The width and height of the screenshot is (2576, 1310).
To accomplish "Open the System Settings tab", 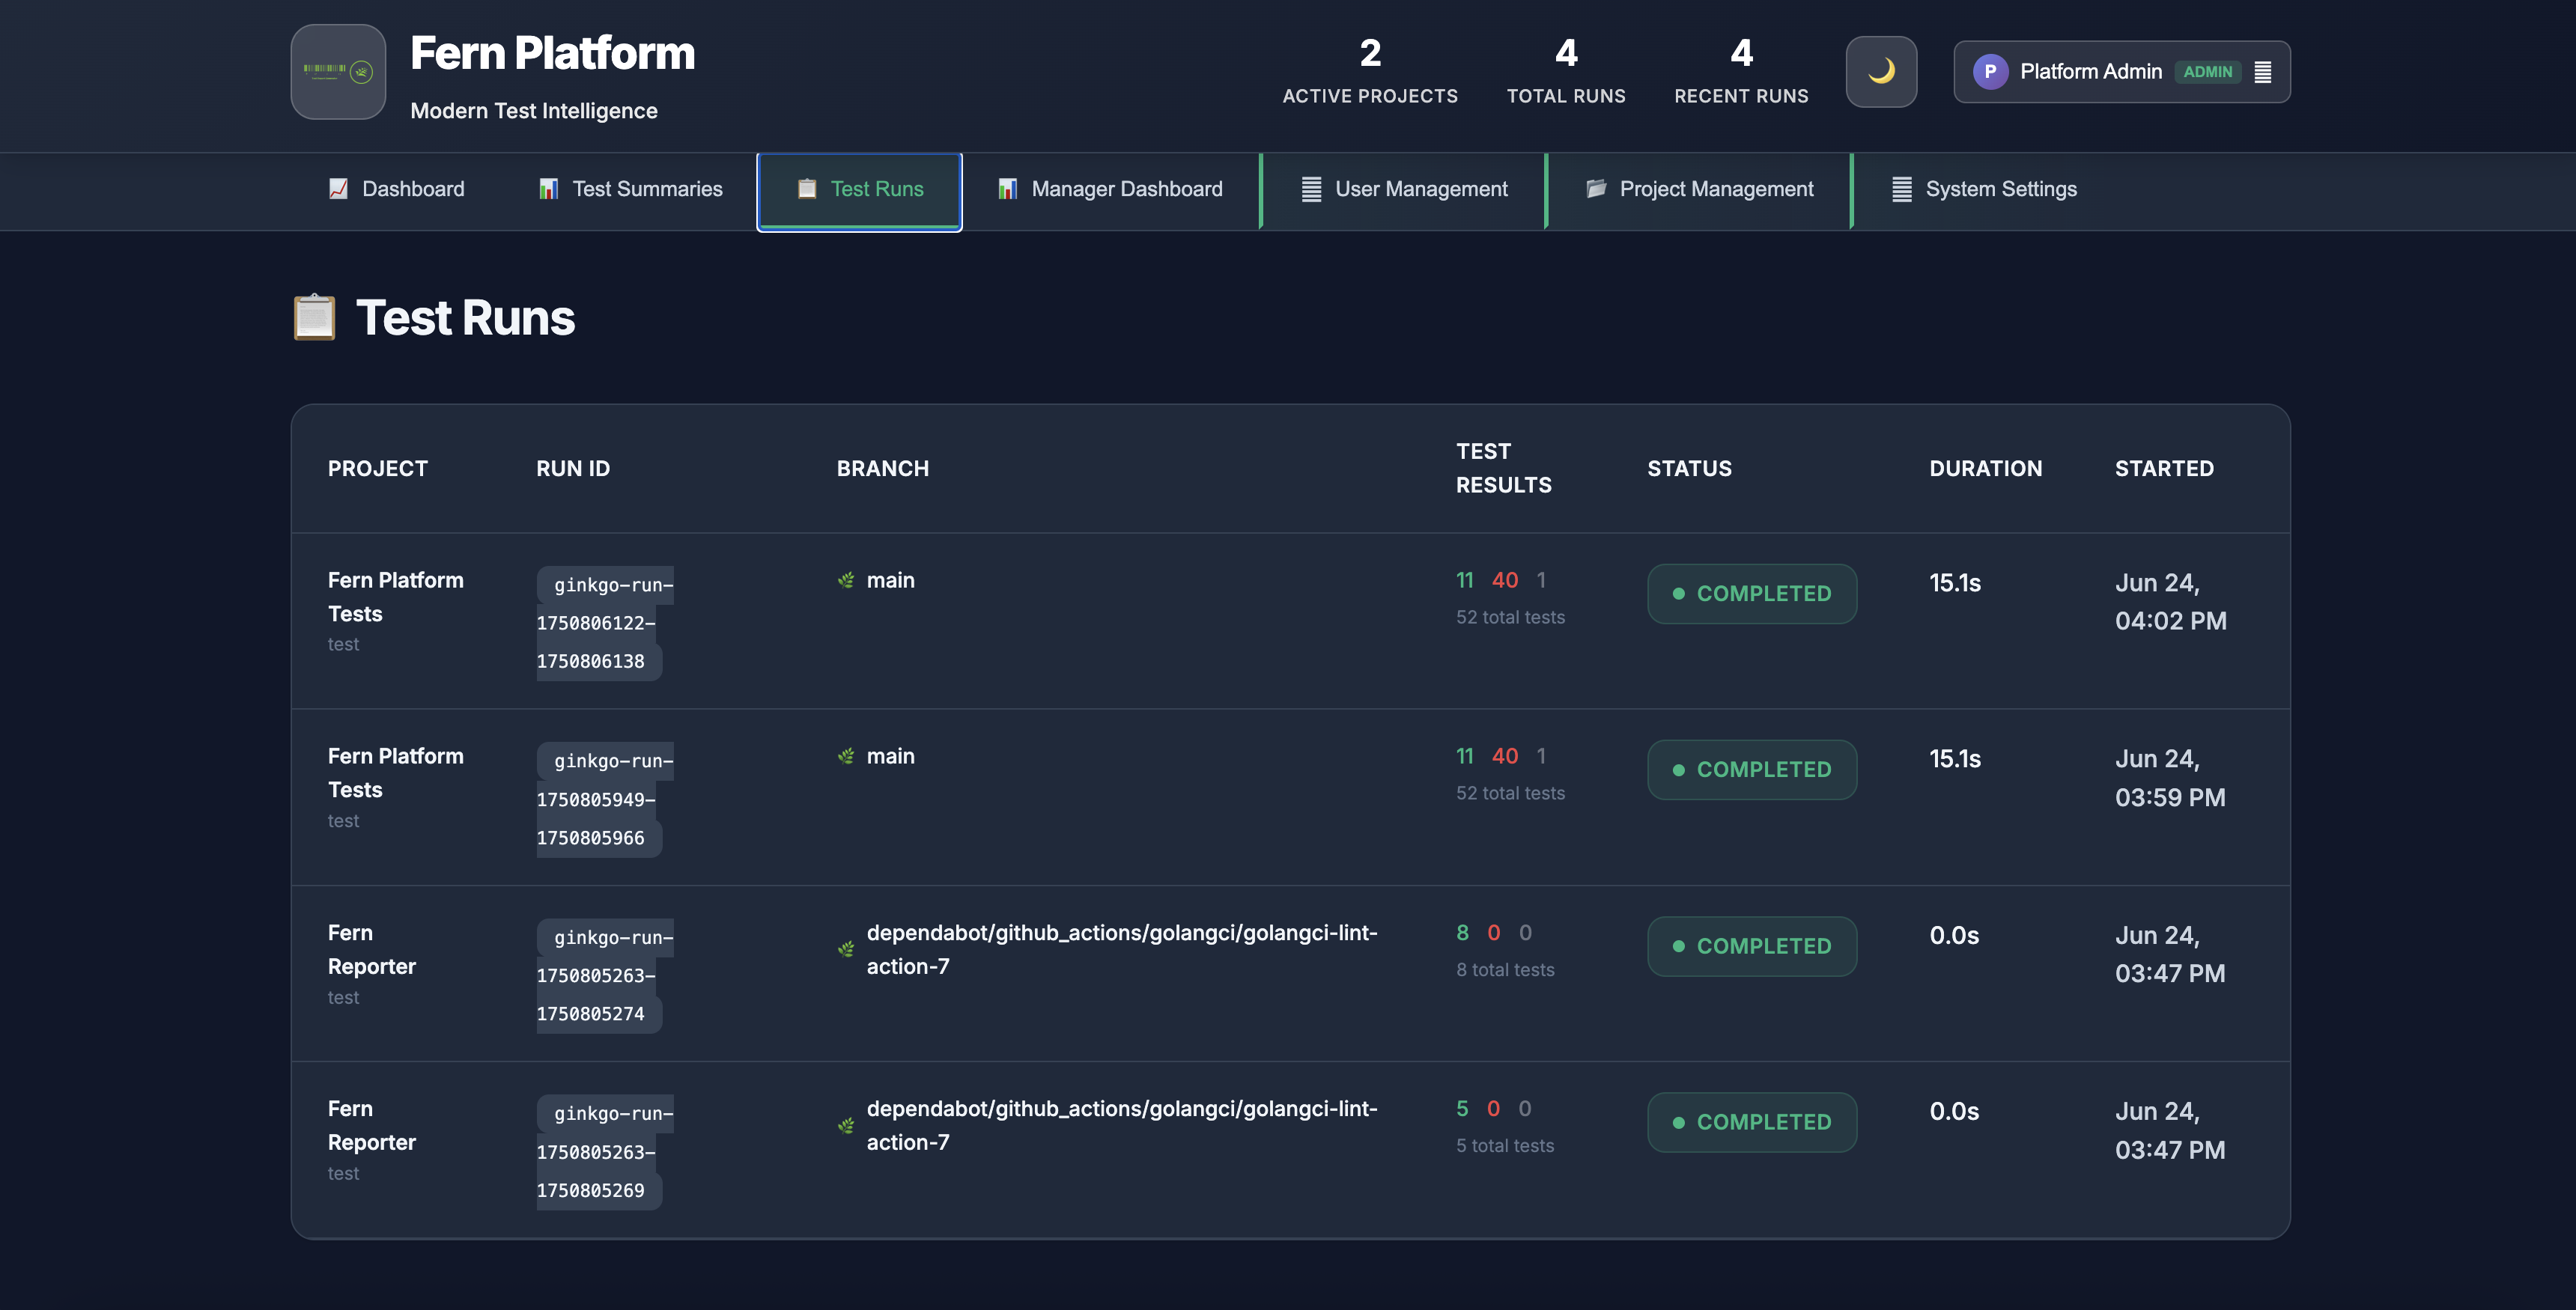I will (x=1984, y=189).
